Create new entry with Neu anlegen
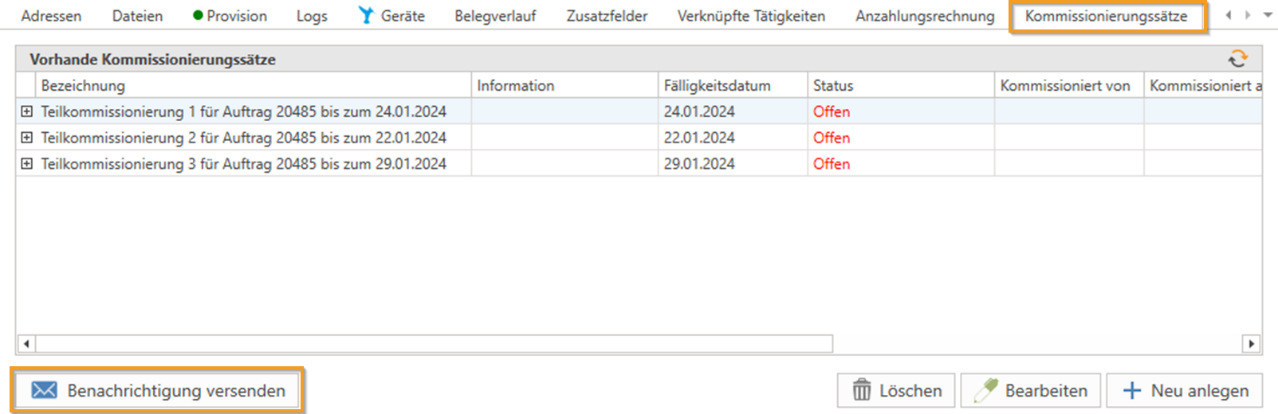 1185,391
